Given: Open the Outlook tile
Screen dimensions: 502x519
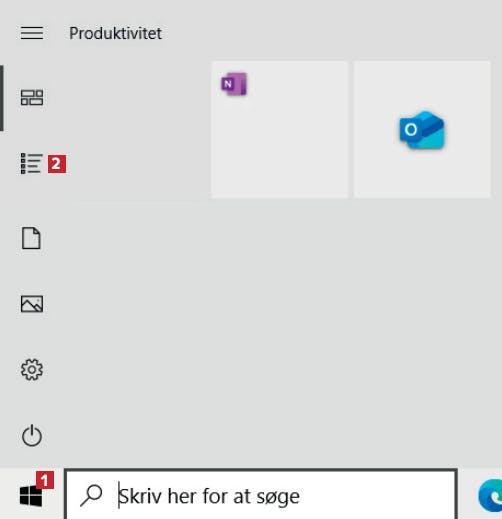Looking at the screenshot, I should coord(422,130).
